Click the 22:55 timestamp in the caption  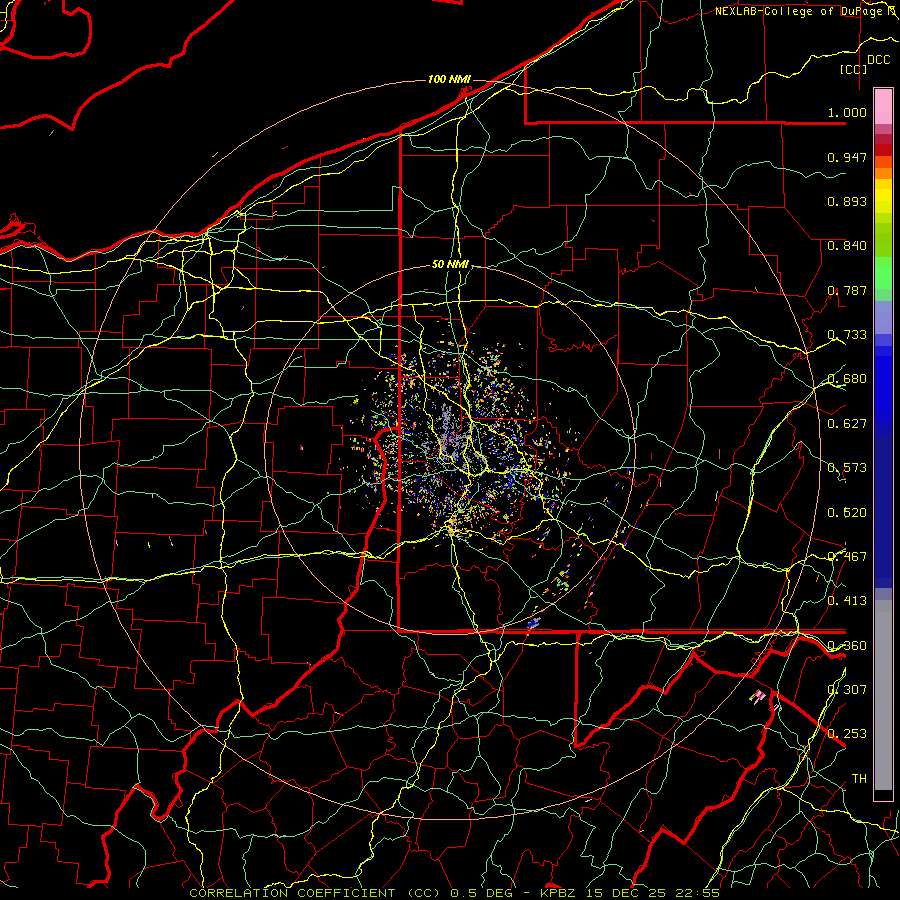pos(699,893)
